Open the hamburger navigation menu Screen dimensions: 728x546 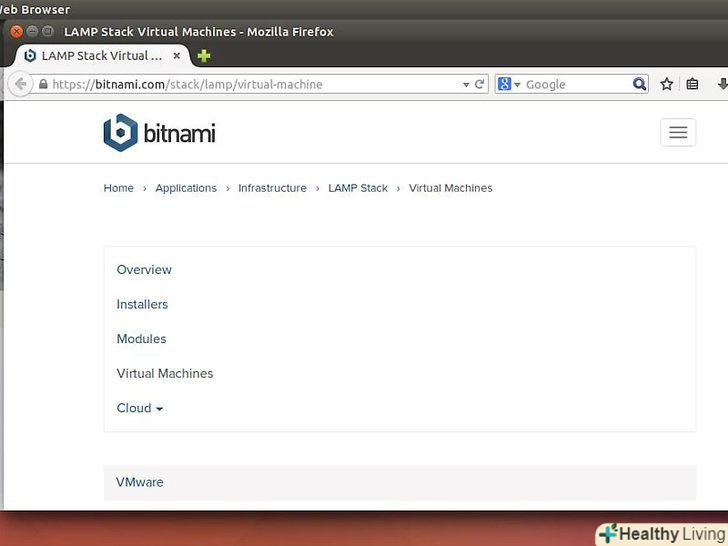[x=678, y=132]
